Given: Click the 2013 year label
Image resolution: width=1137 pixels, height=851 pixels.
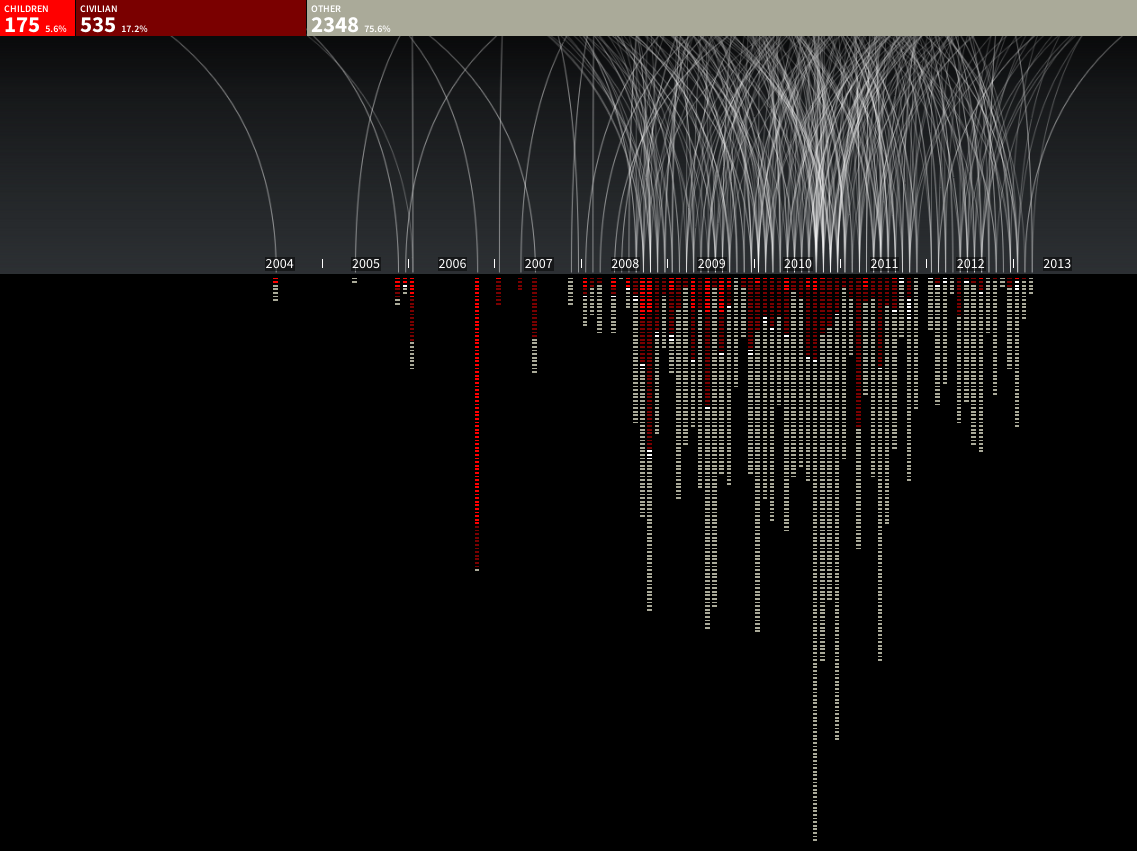Looking at the screenshot, I should pos(1057,264).
